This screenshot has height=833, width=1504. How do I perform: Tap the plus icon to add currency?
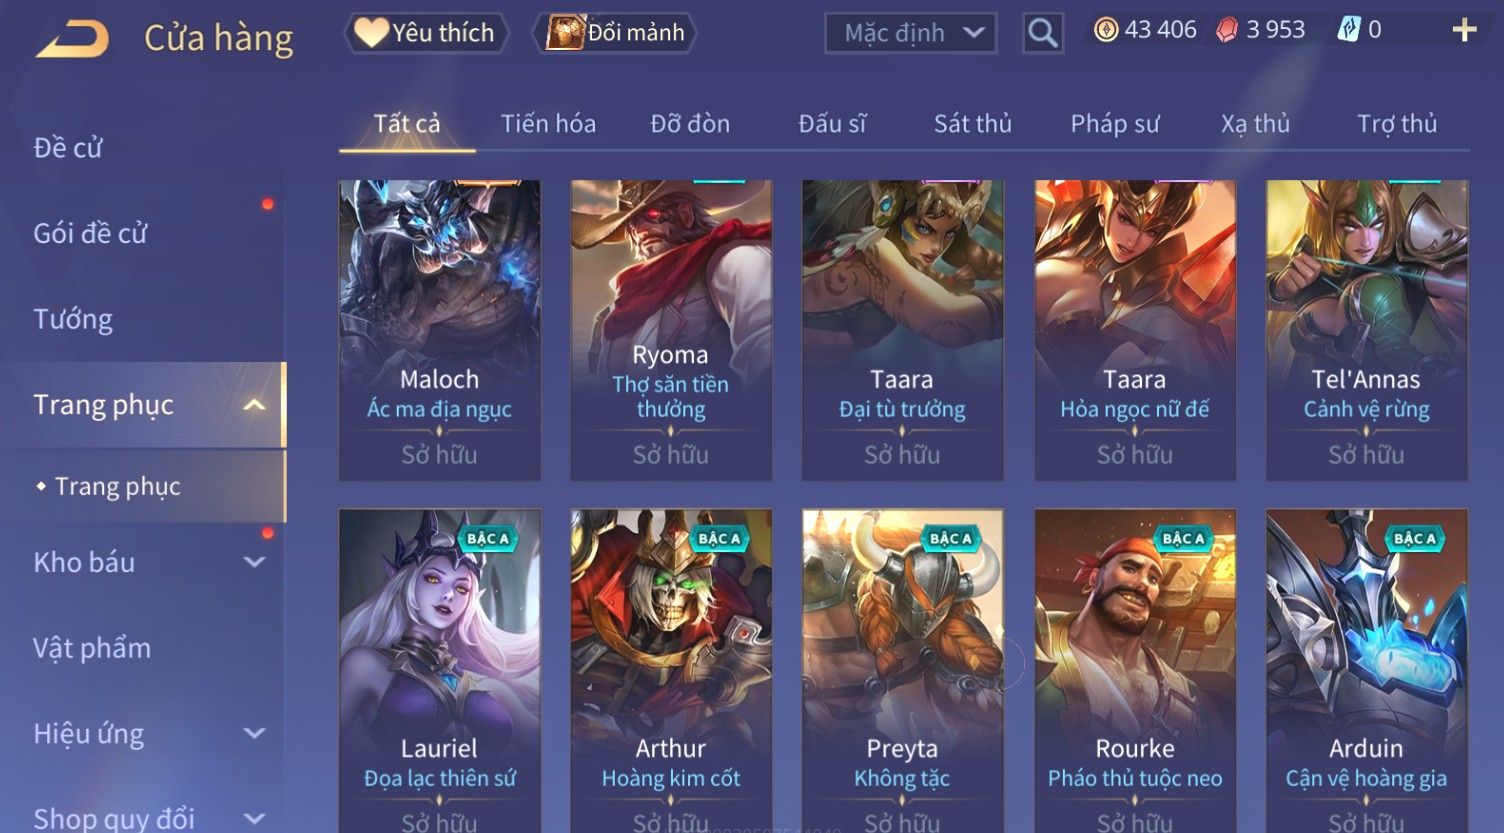click(x=1464, y=30)
